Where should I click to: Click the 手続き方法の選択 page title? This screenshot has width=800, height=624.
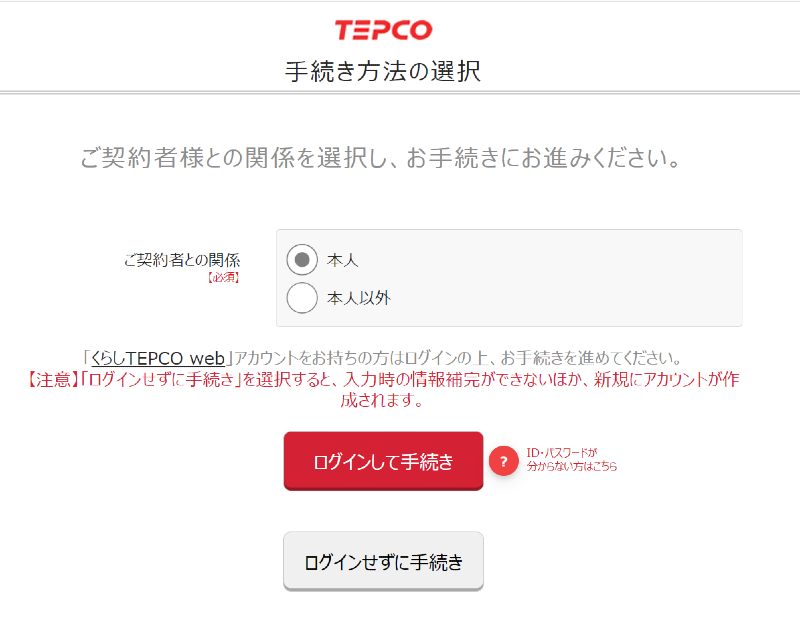click(x=383, y=71)
